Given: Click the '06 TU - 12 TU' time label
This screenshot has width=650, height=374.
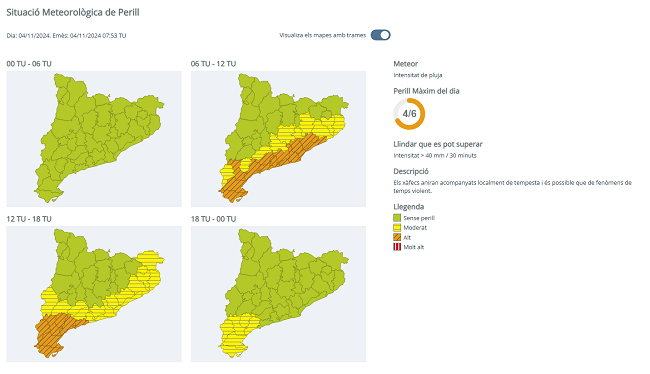Looking at the screenshot, I should [213, 64].
